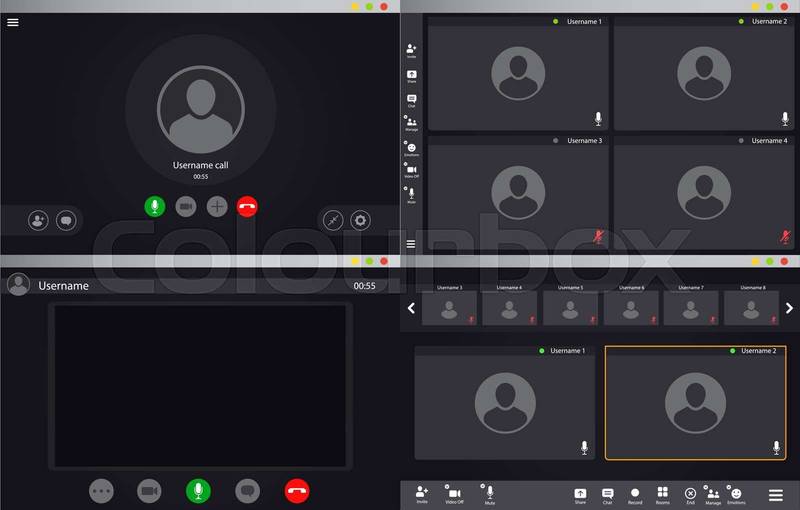Select the Username 5 thumbnail in the strip
The height and width of the screenshot is (510, 800).
(570, 308)
